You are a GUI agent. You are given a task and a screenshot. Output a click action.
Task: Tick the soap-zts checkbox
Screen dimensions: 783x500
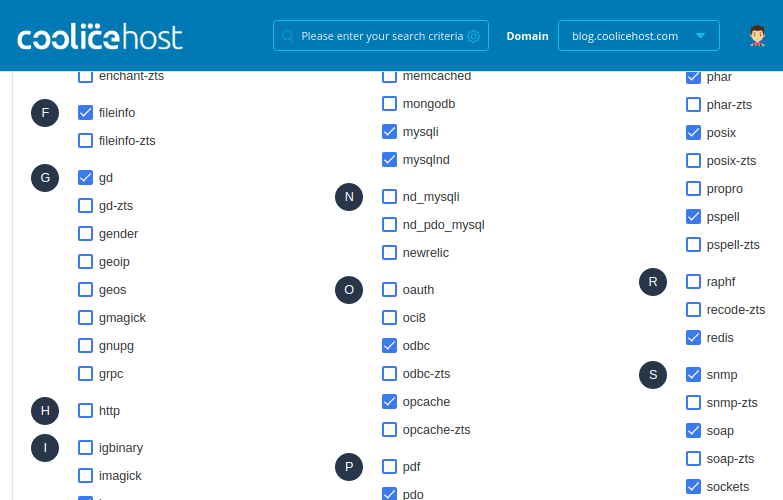694,459
